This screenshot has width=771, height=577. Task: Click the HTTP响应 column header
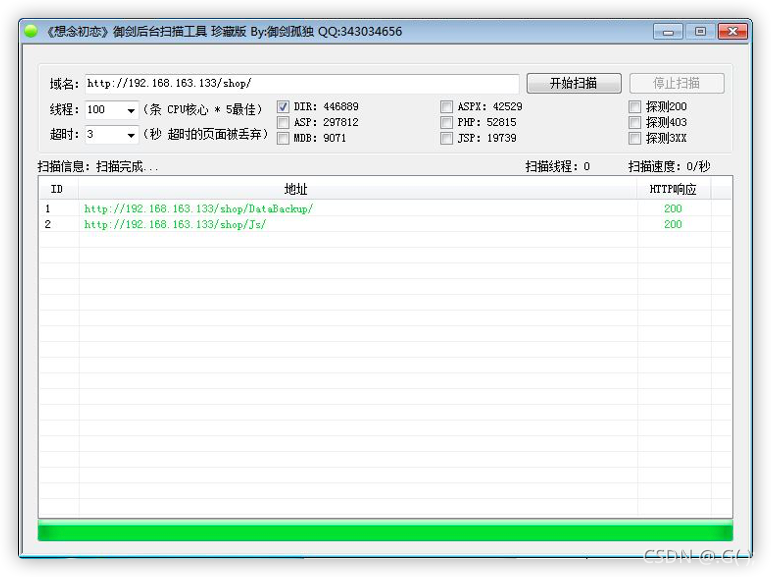673,189
